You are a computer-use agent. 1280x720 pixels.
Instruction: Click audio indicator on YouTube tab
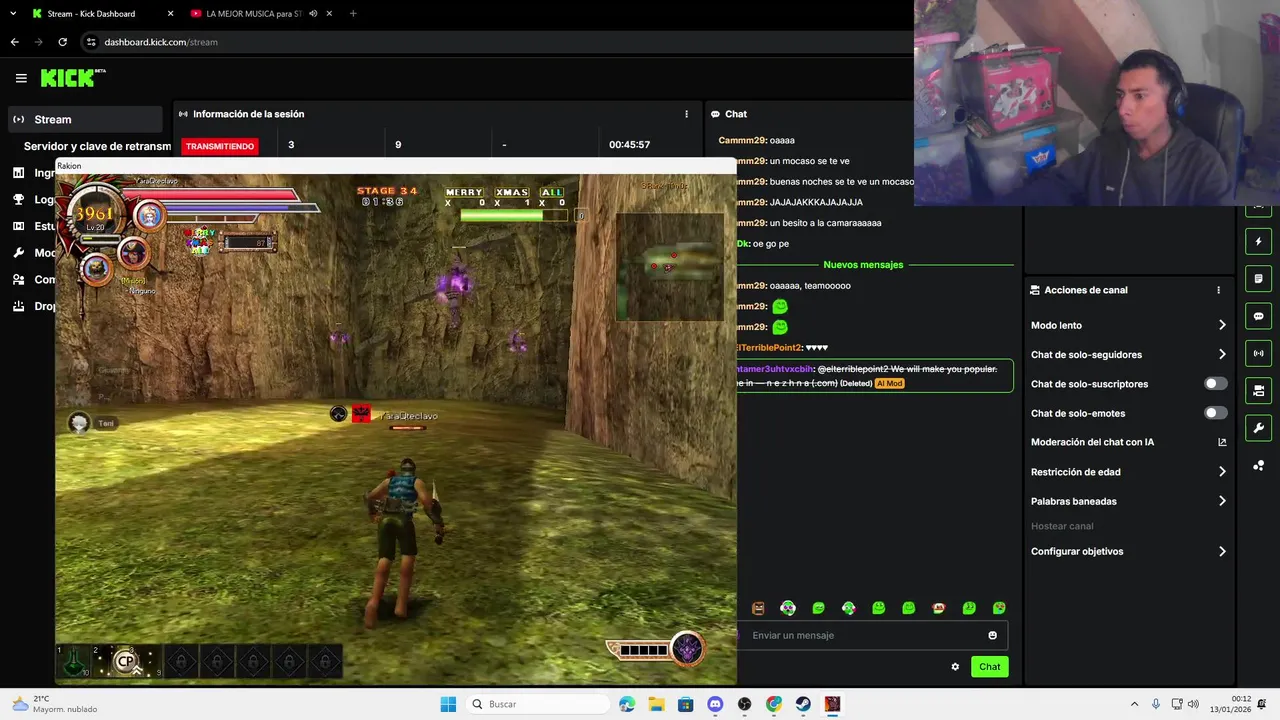coord(313,14)
